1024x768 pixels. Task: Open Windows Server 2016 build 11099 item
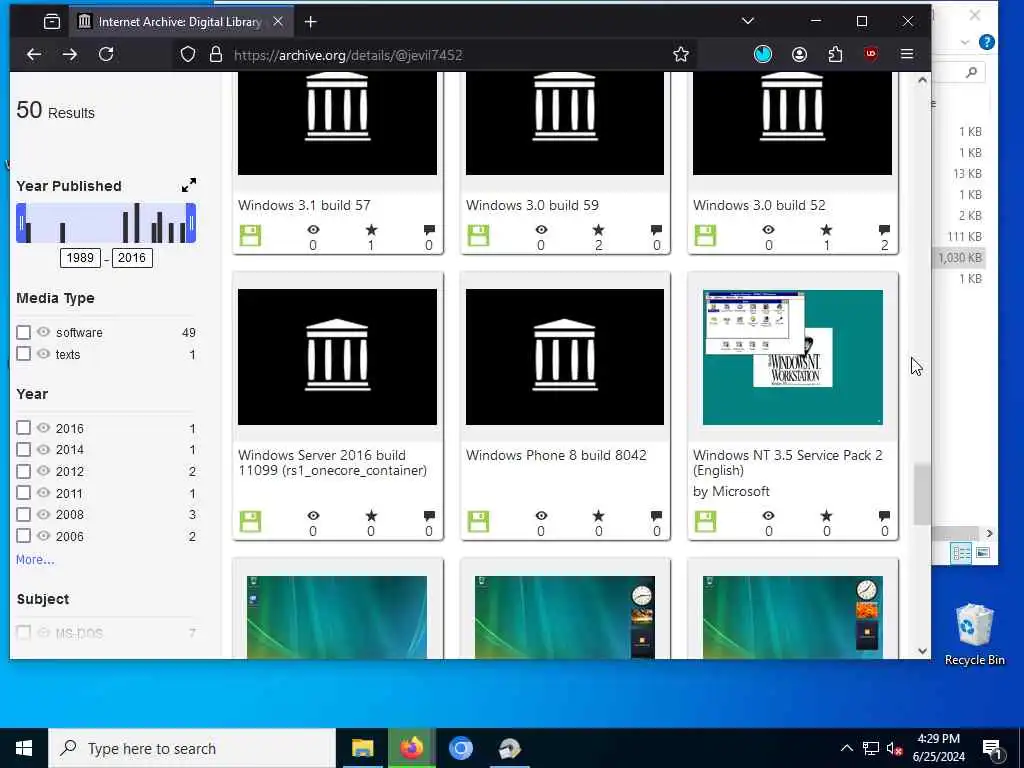coord(332,462)
